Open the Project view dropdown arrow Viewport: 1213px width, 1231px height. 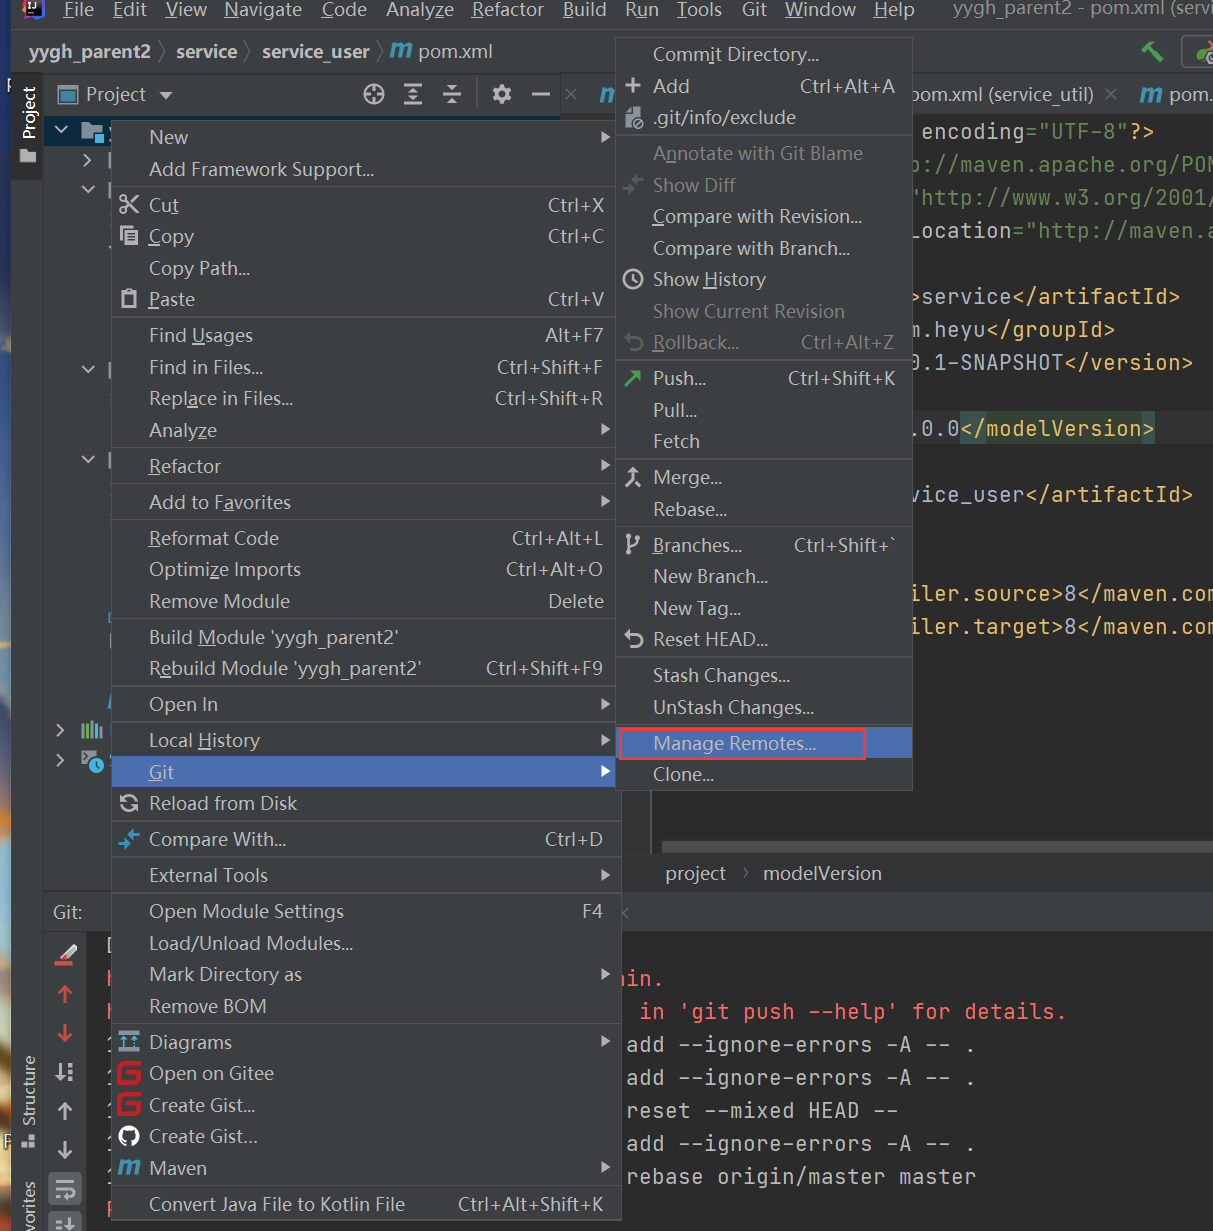tap(166, 95)
